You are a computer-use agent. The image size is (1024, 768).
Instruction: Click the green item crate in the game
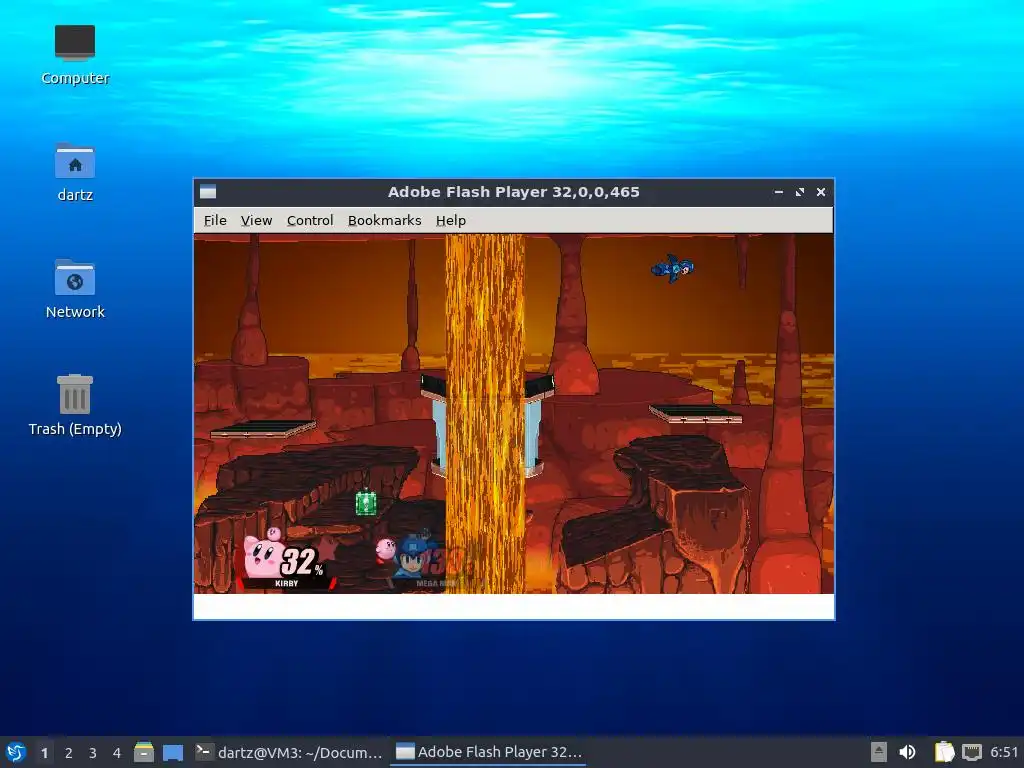click(366, 503)
